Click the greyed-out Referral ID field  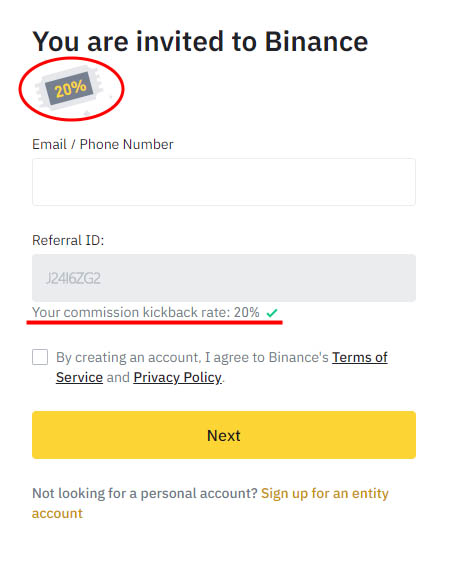point(224,278)
